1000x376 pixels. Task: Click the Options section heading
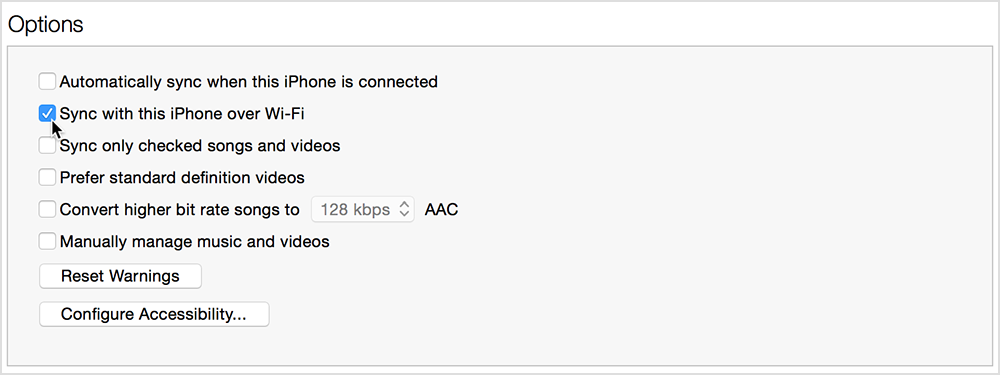(45, 24)
